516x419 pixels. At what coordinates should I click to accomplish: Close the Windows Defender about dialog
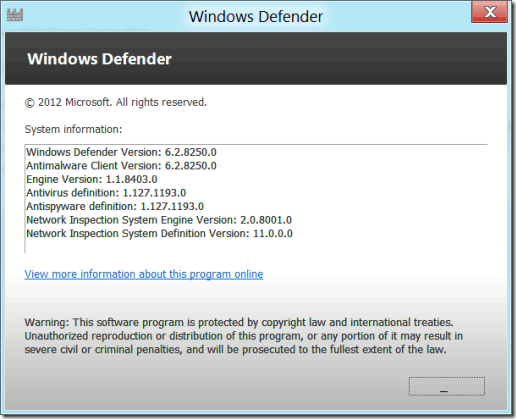click(489, 12)
